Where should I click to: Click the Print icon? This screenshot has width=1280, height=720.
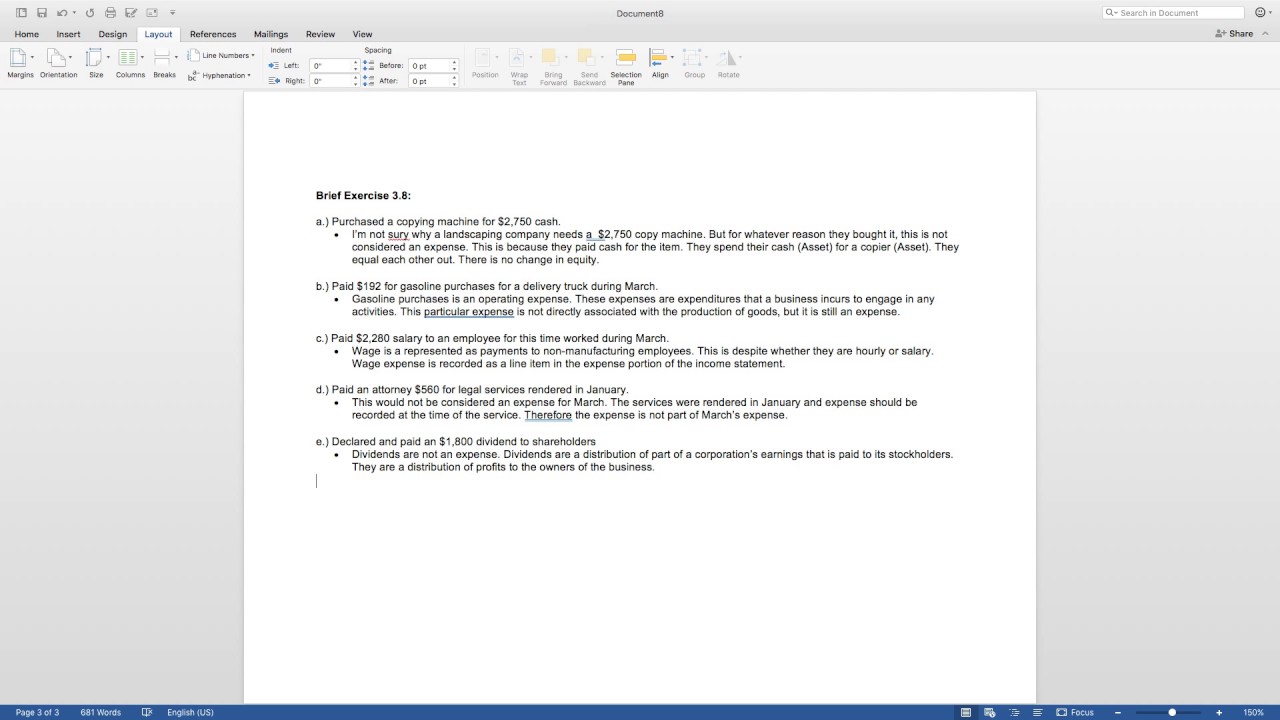point(110,13)
